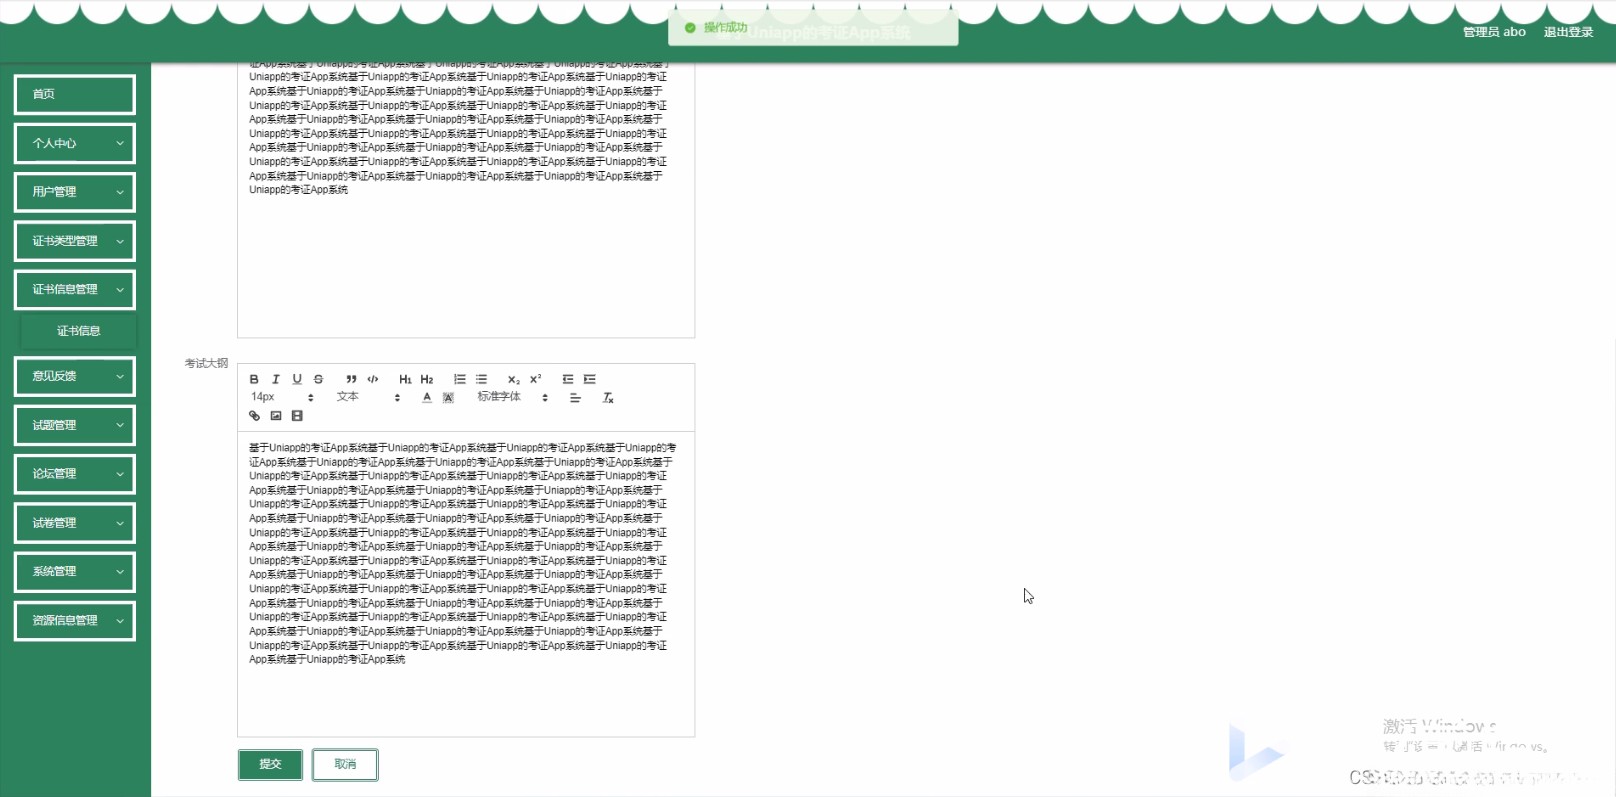
Task: Clear text formatting
Action: coord(608,397)
